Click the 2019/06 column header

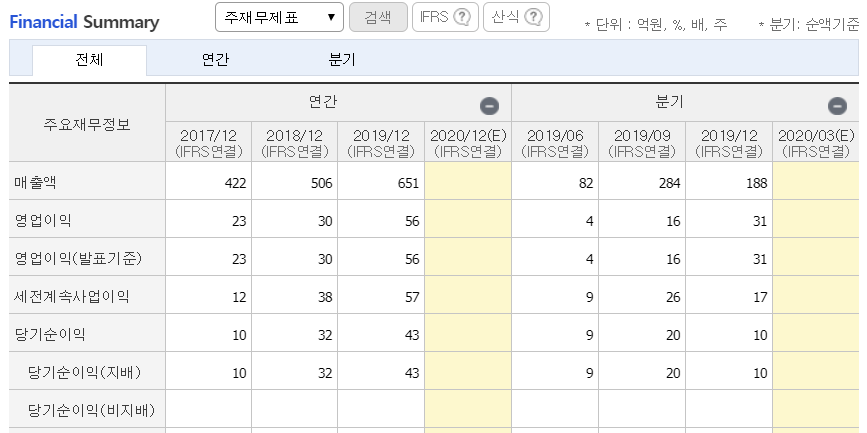point(555,143)
